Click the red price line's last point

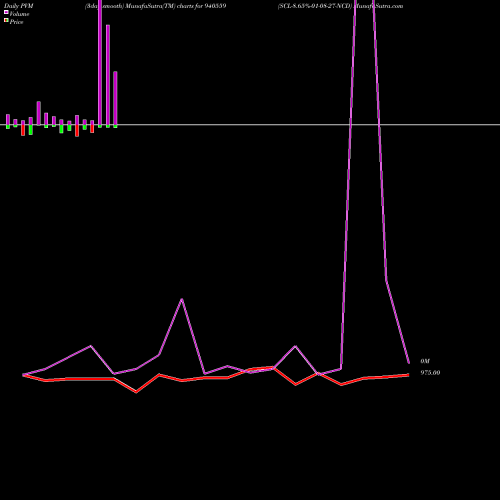(x=408, y=375)
